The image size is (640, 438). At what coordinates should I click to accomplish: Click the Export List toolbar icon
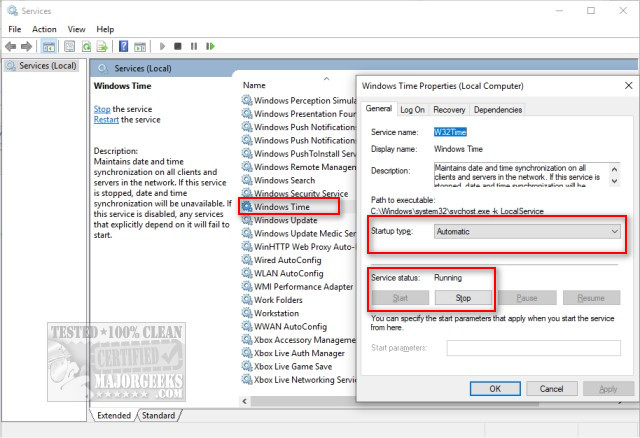(x=102, y=47)
